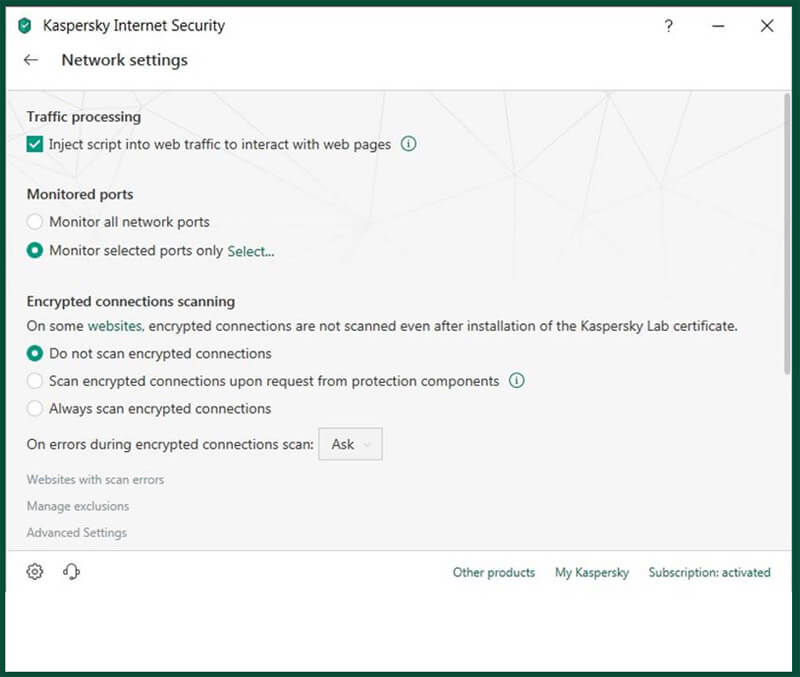
Task: Open the Select... ports link
Action: coord(251,251)
